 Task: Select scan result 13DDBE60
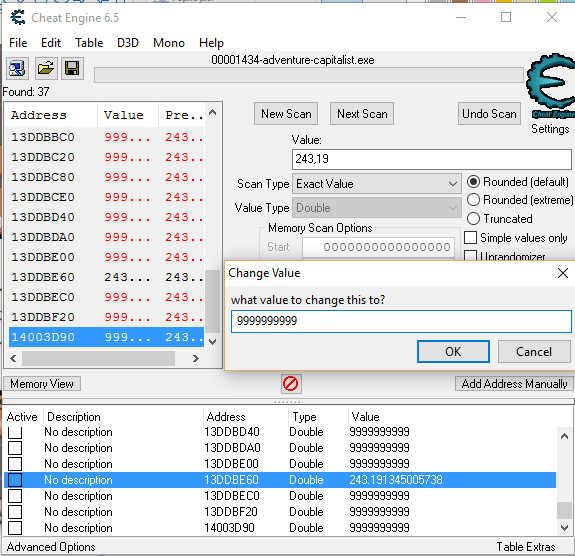coord(106,277)
